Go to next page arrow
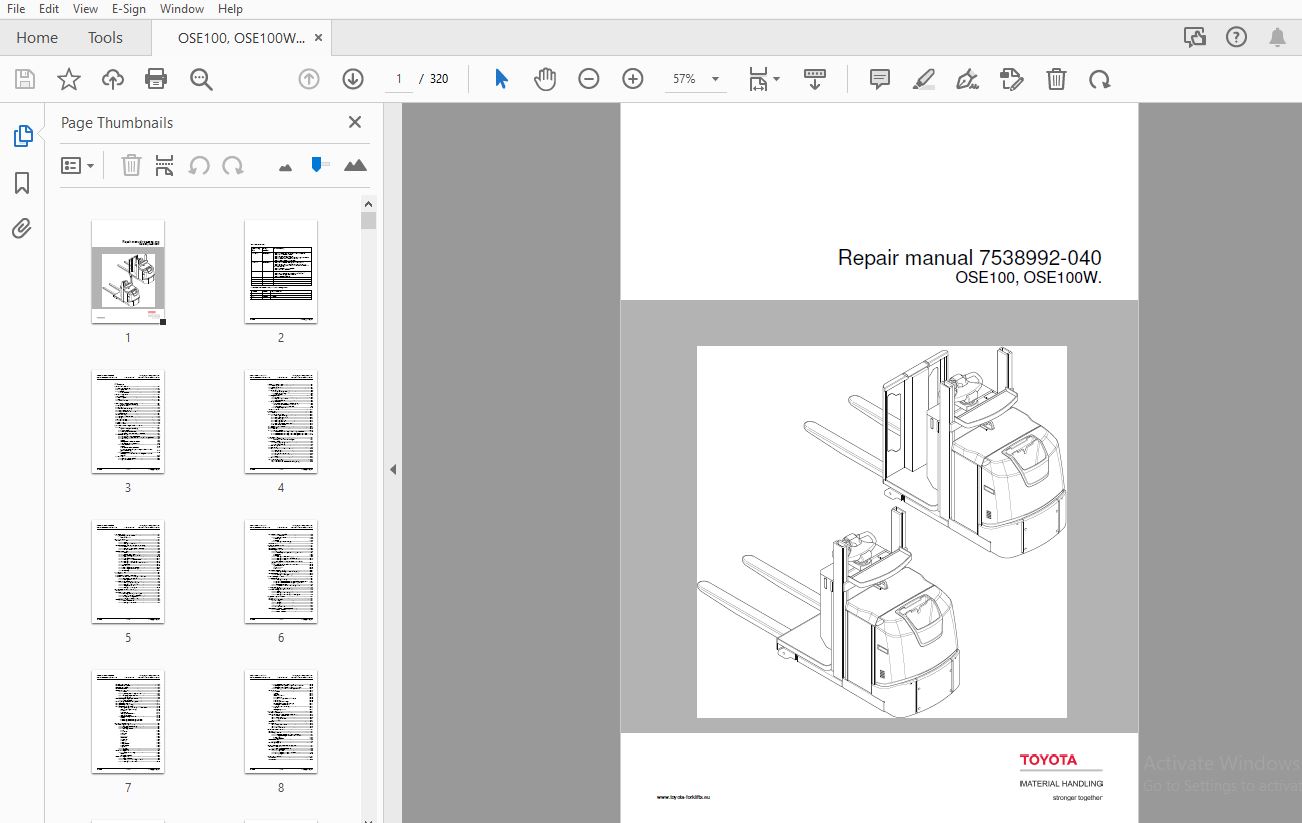The image size is (1302, 823). (353, 79)
